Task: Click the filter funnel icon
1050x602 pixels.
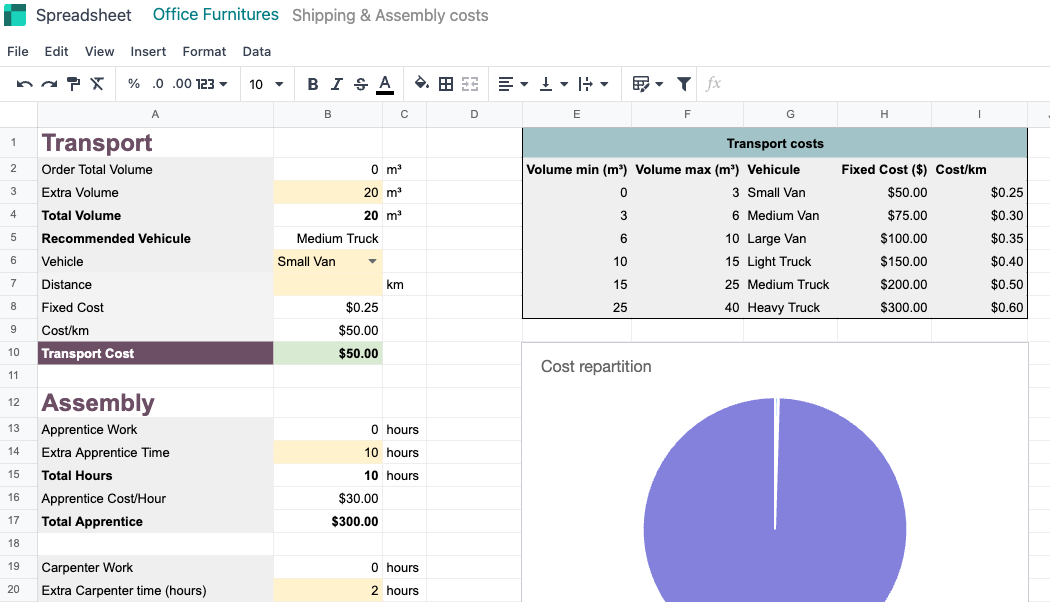Action: click(684, 84)
